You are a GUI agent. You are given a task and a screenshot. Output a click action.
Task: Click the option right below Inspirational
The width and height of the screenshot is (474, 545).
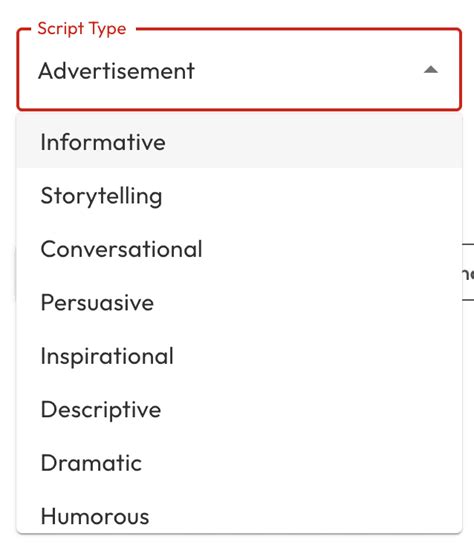click(x=239, y=409)
